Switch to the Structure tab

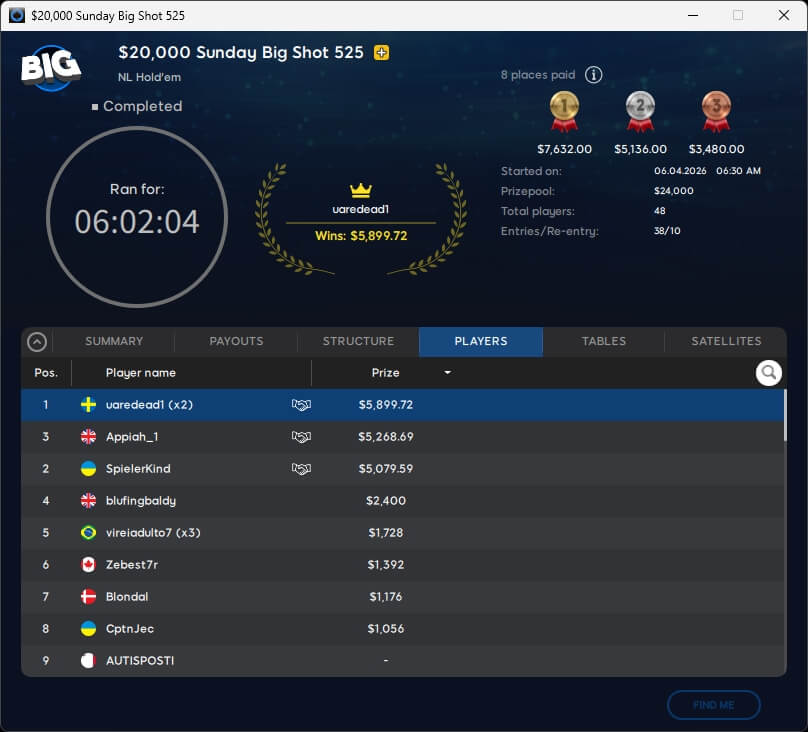[x=358, y=341]
